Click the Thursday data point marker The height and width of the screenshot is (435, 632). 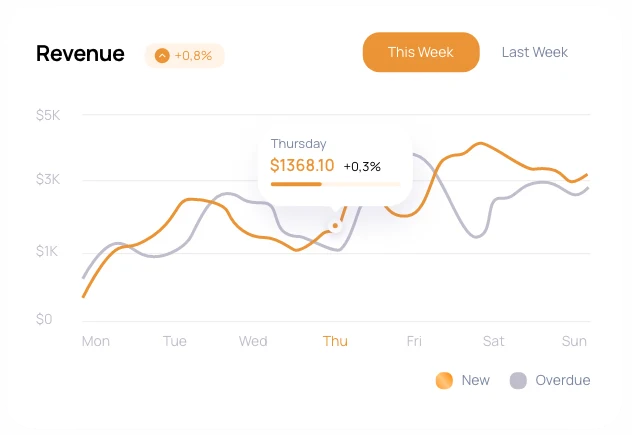click(335, 226)
